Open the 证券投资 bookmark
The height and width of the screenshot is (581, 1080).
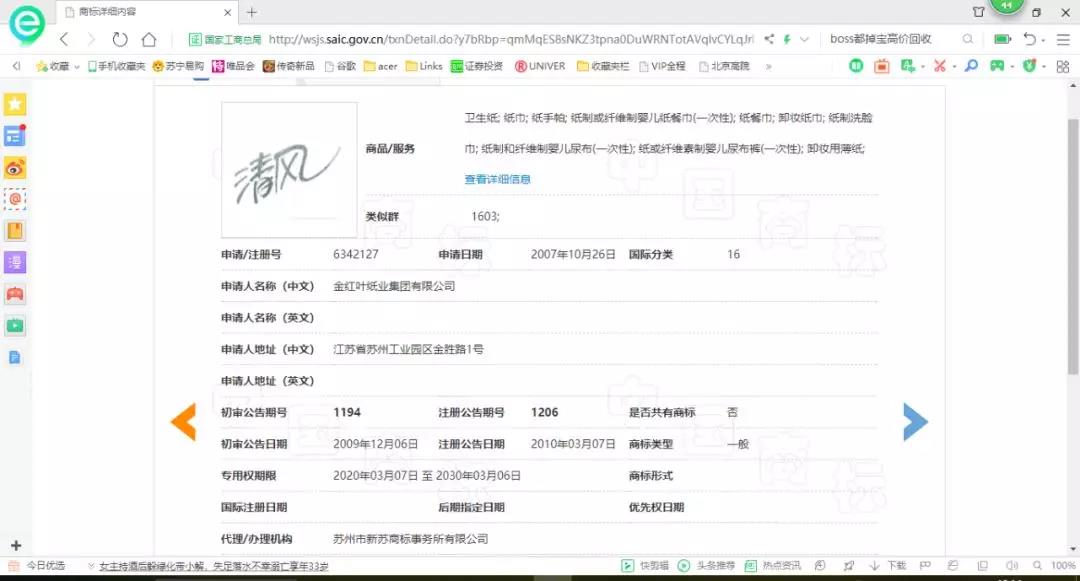(477, 66)
